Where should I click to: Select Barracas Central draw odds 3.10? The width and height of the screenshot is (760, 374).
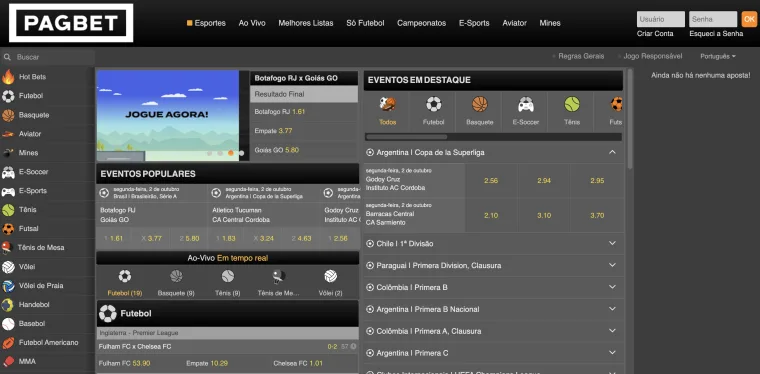(544, 216)
